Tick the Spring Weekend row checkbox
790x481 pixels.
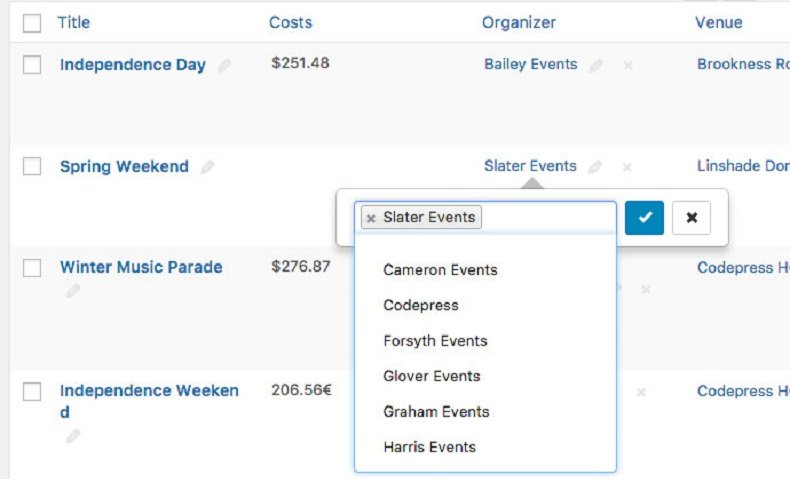(x=32, y=167)
